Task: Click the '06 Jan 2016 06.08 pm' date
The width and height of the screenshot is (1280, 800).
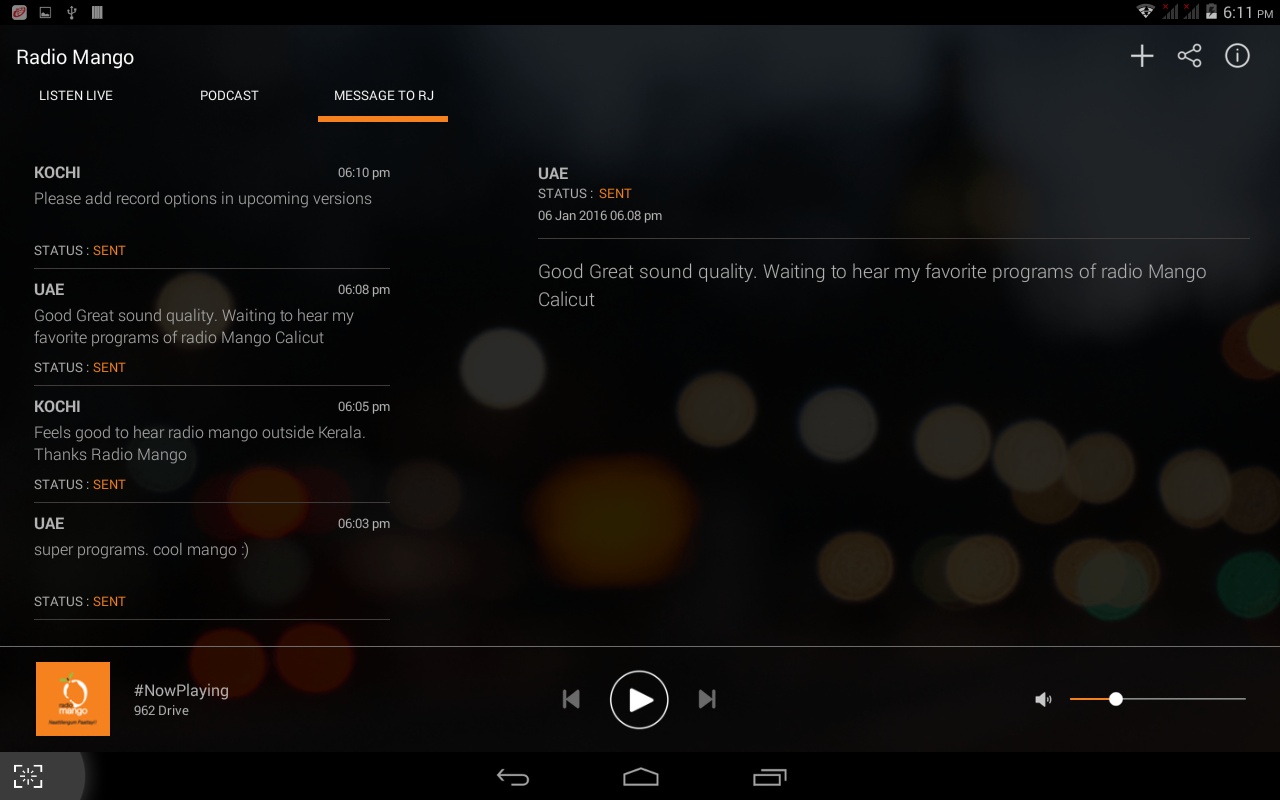Action: tap(600, 216)
